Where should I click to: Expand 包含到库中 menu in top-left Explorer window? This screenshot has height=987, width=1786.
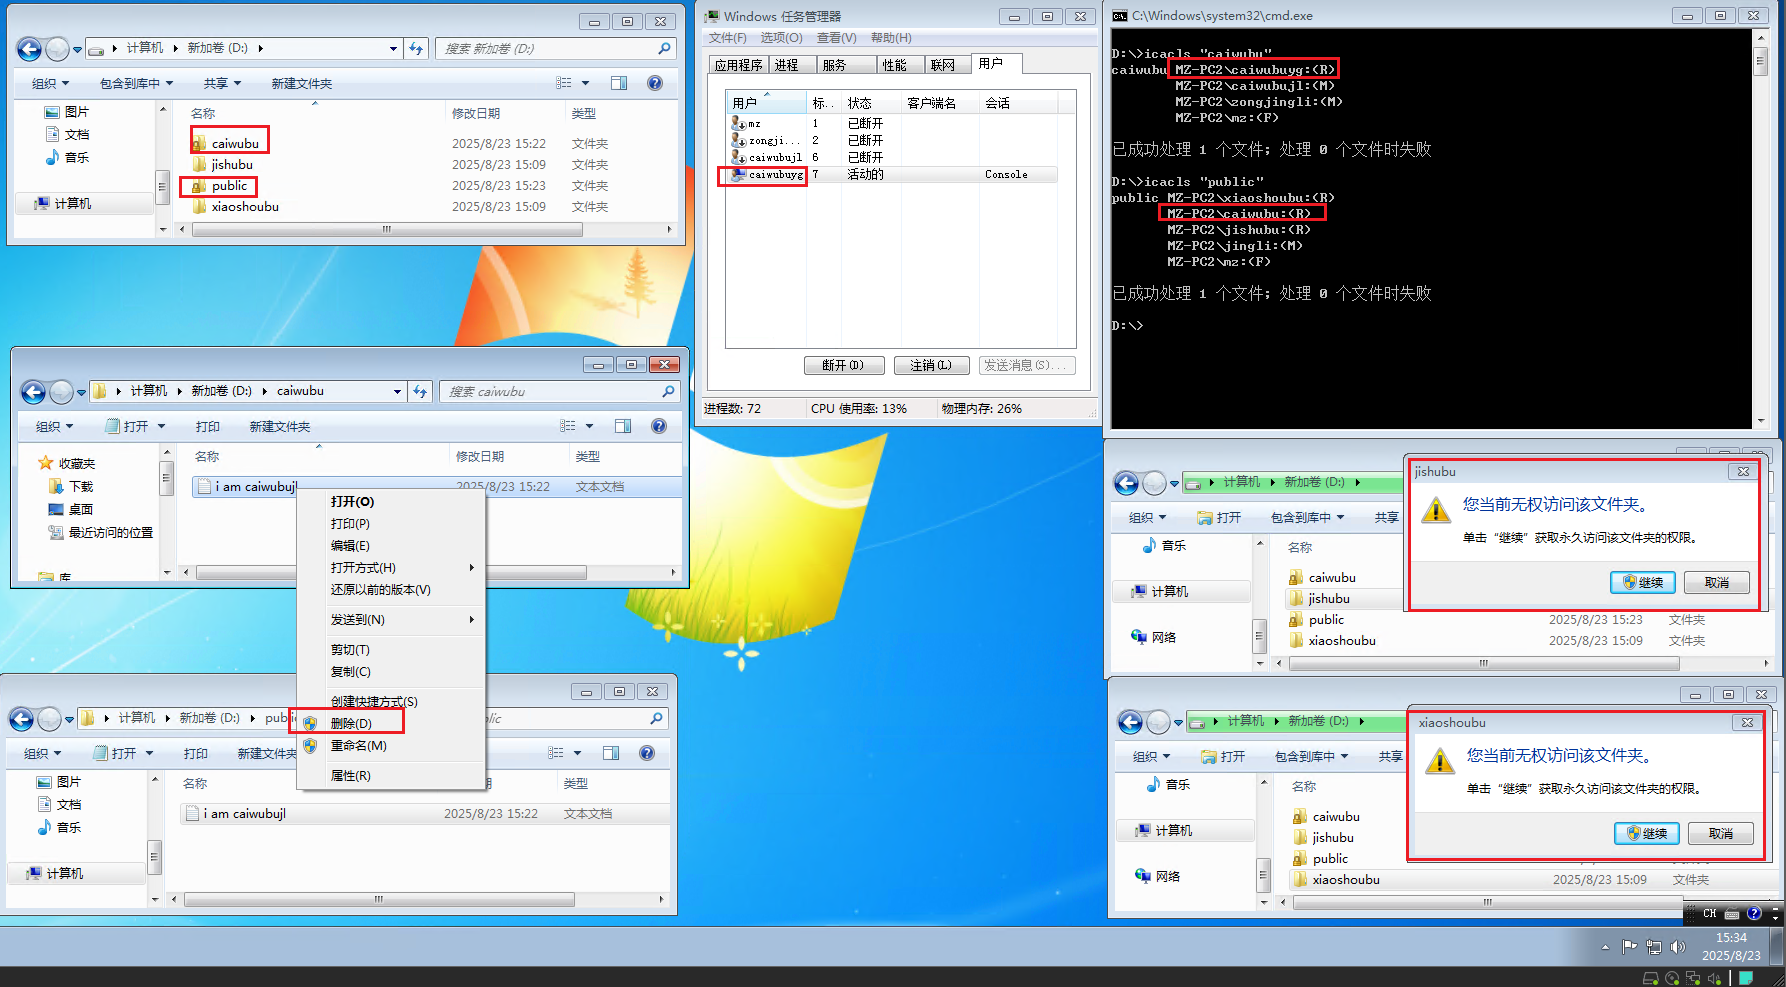coord(136,84)
